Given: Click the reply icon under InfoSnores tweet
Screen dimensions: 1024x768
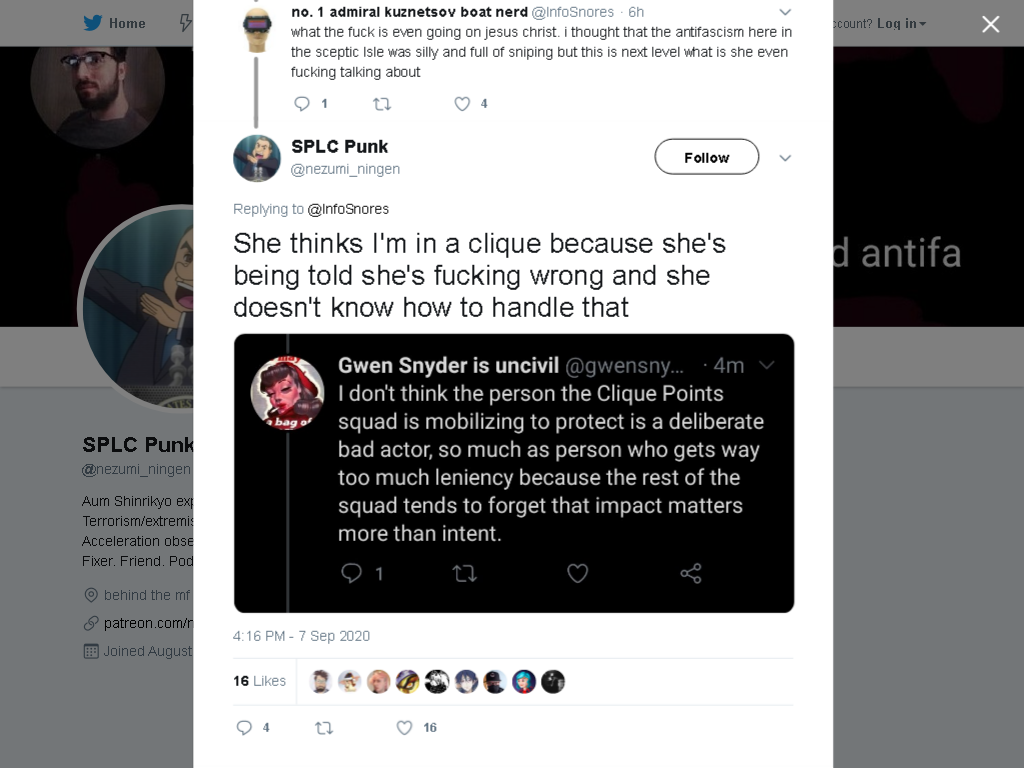Looking at the screenshot, I should (x=302, y=104).
